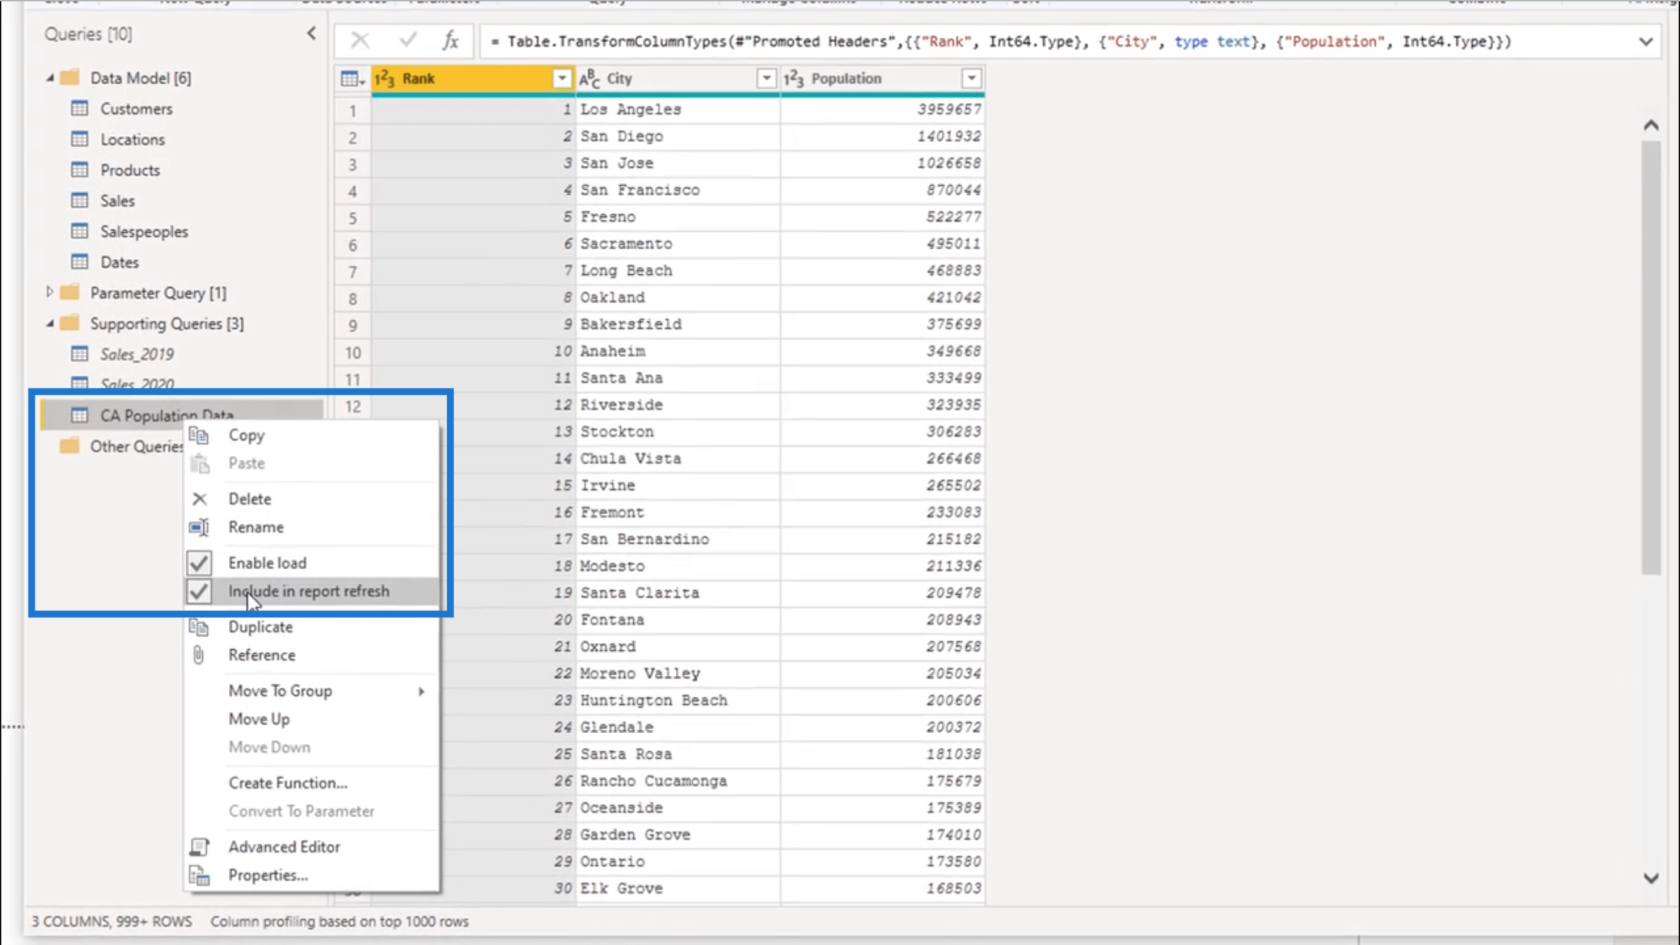Click the cancel formula X icon

pyautogui.click(x=359, y=41)
